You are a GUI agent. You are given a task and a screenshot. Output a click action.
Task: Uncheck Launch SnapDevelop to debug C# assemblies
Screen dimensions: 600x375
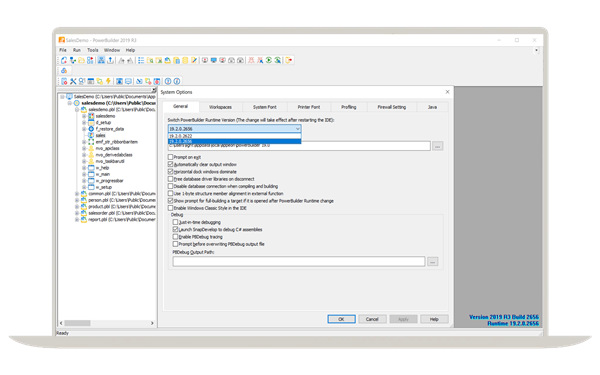pos(175,229)
